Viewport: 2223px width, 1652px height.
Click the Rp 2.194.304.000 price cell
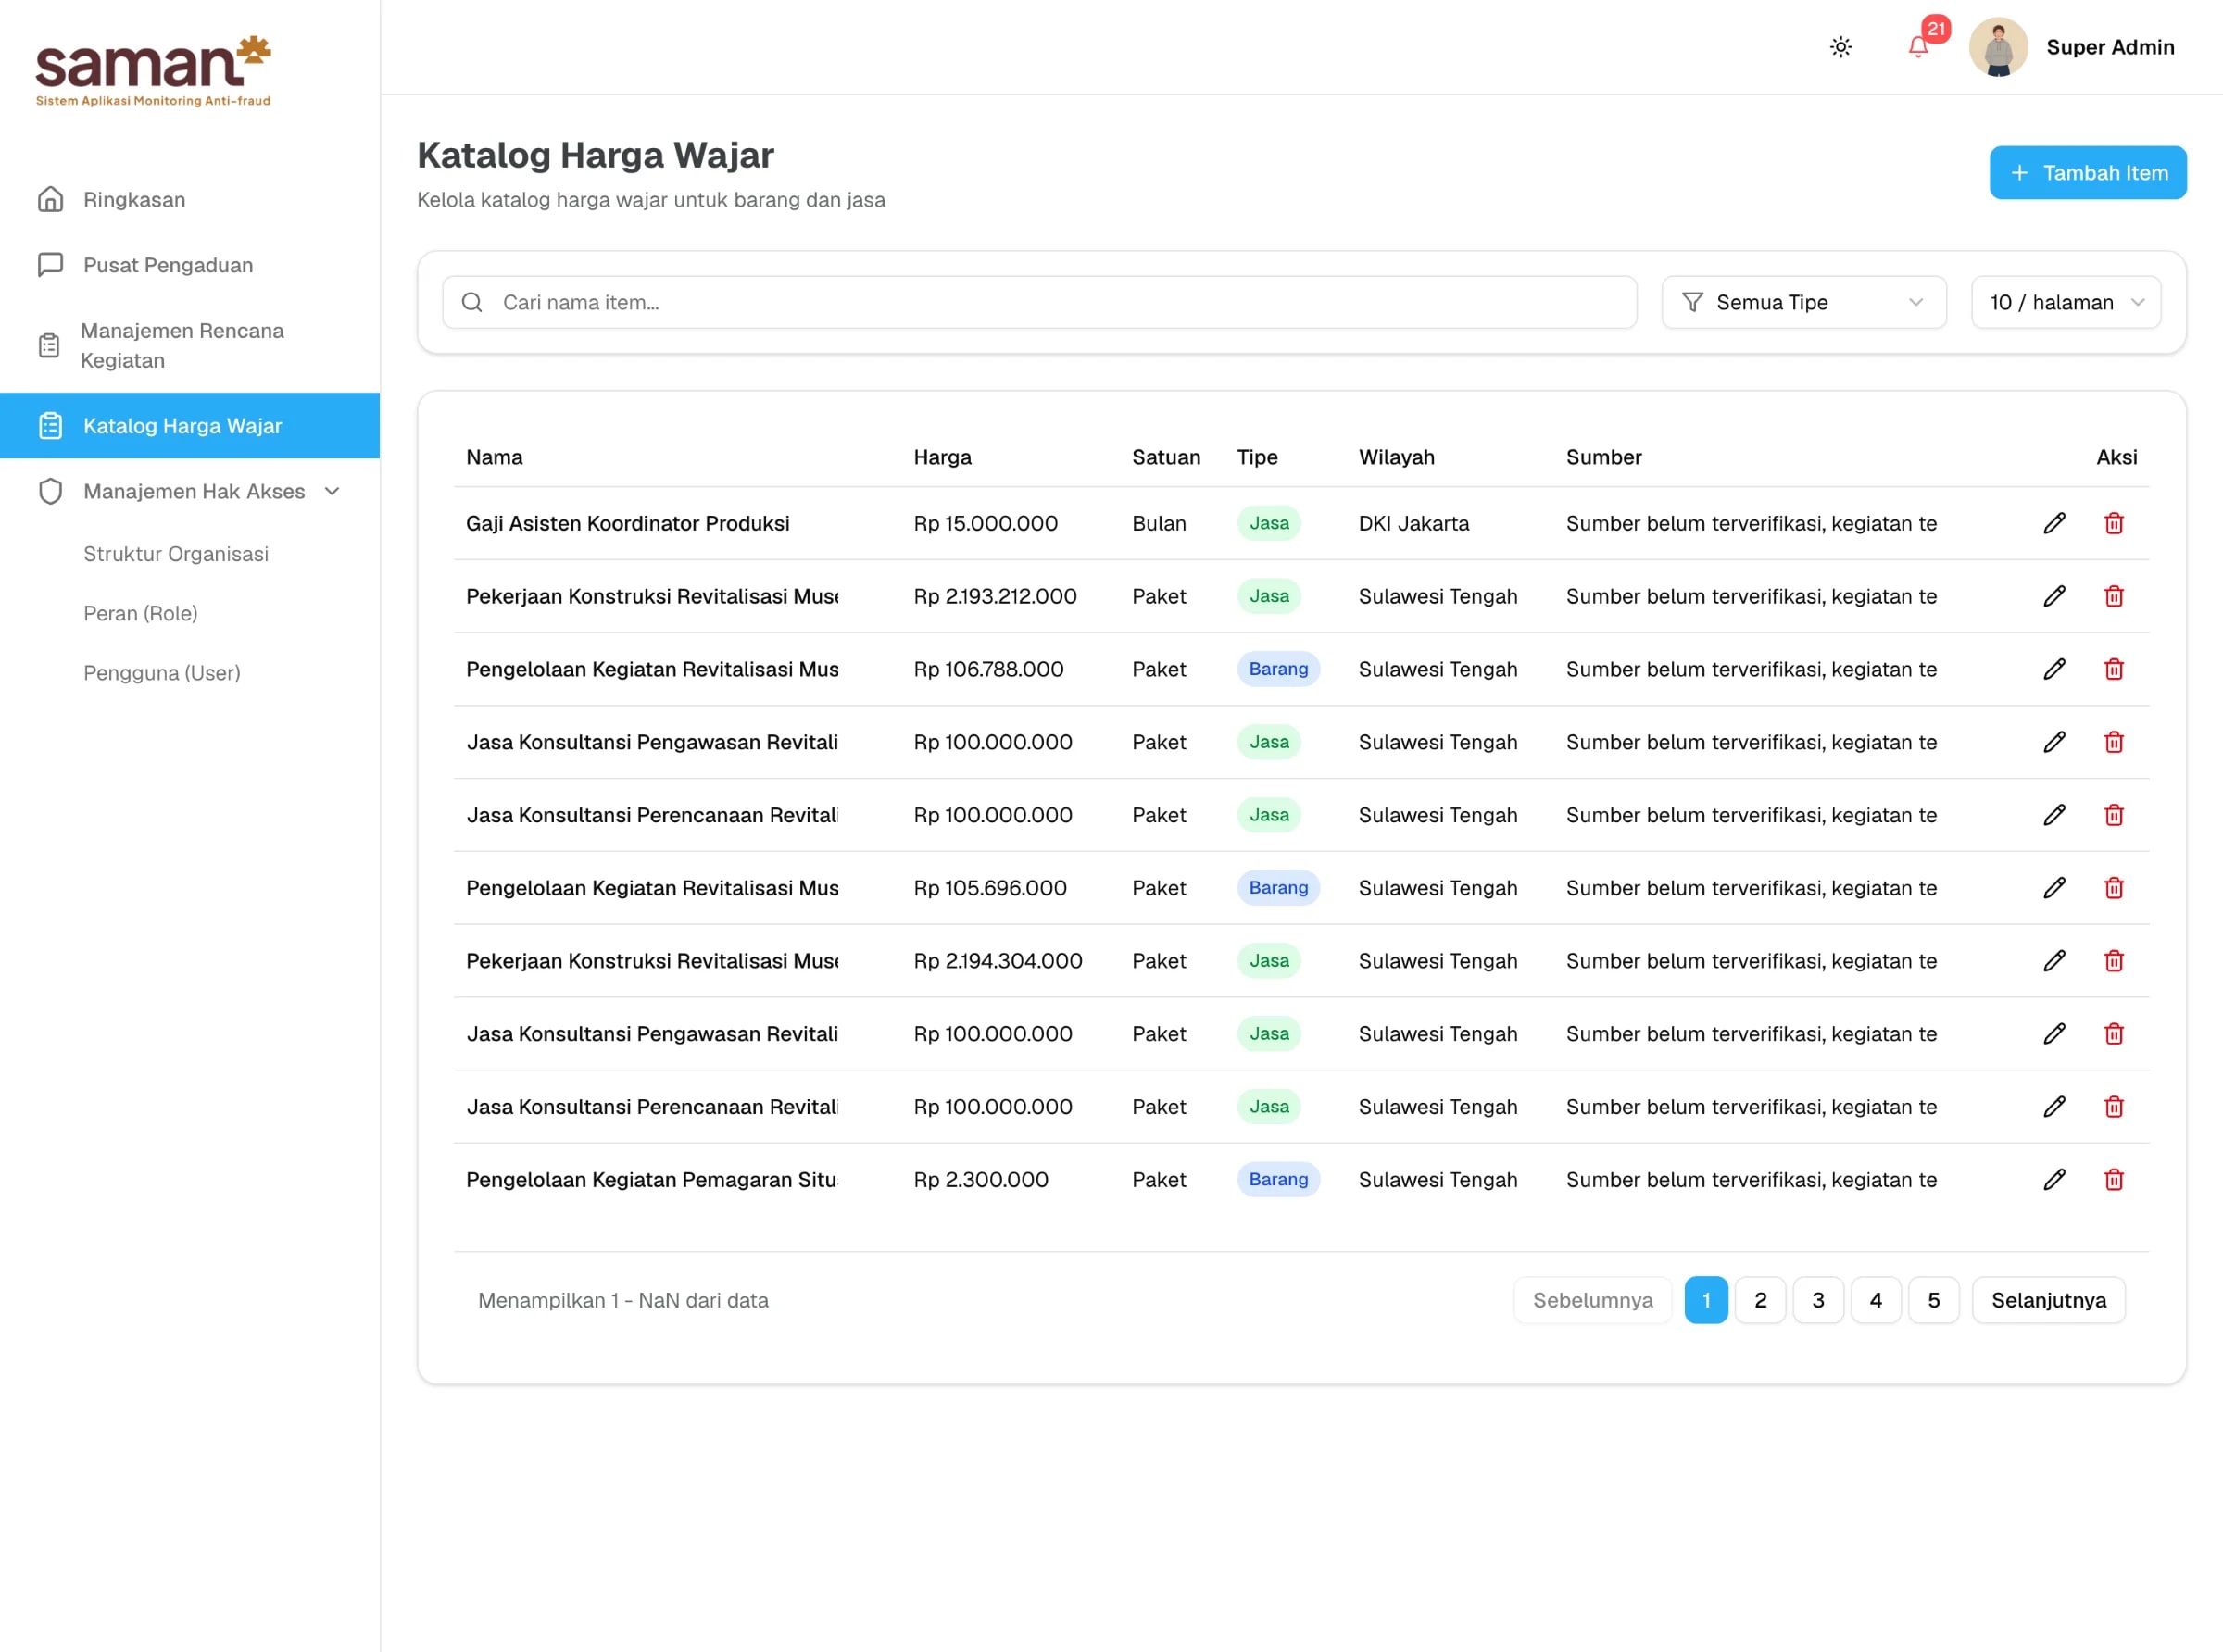(998, 961)
